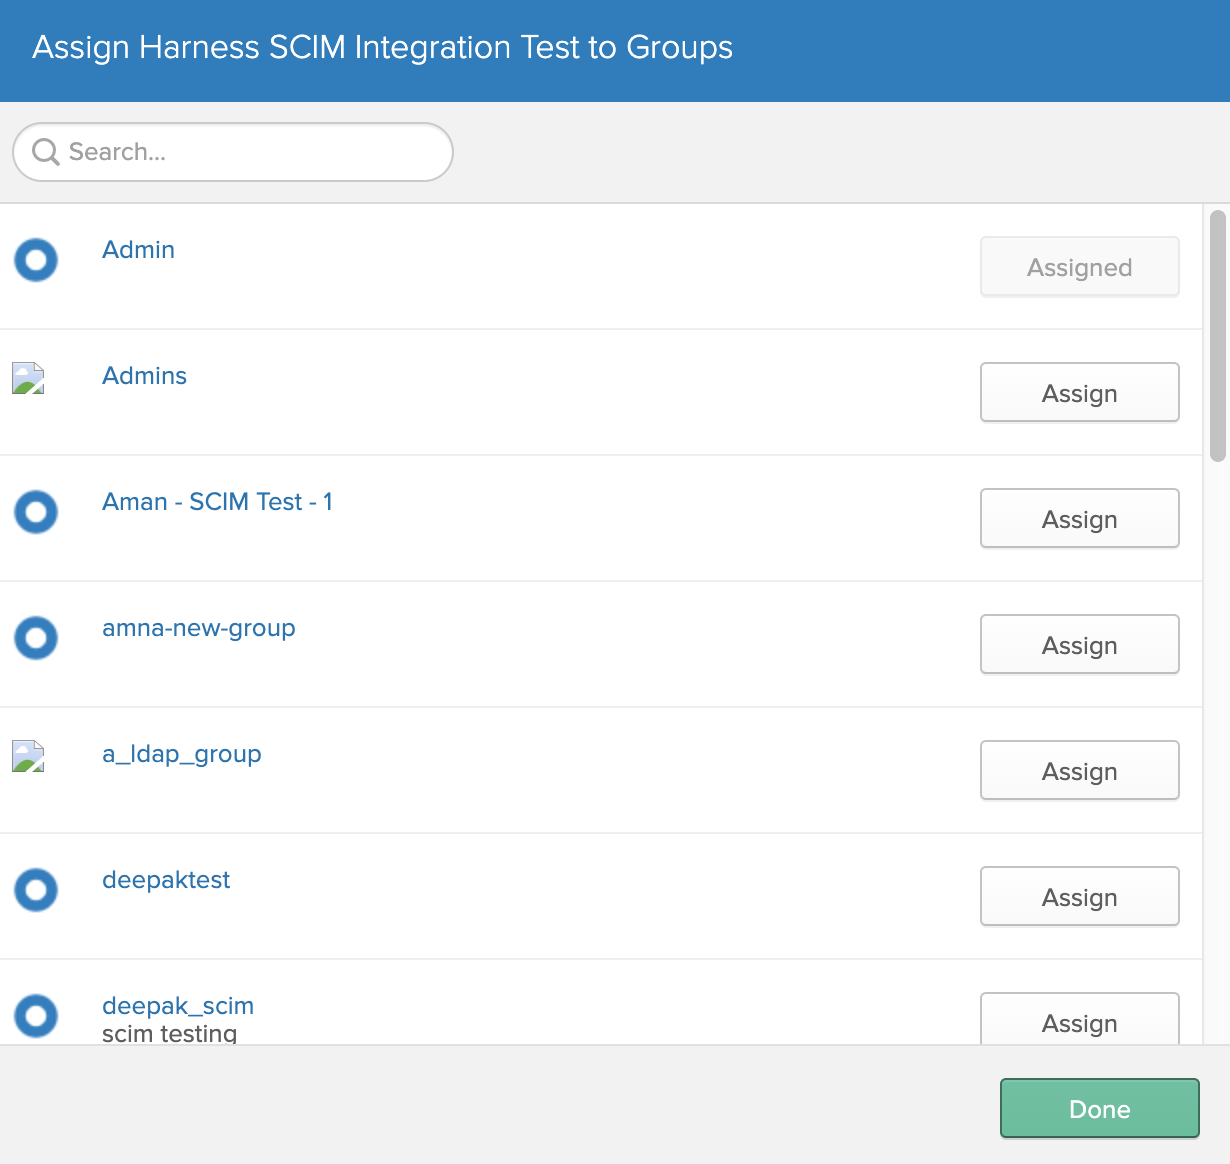1230x1164 pixels.
Task: Open the amna-new-group link
Action: (199, 629)
